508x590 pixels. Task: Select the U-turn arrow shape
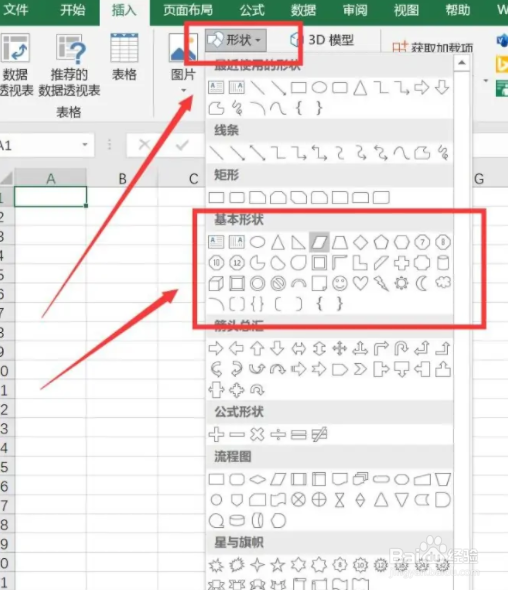click(402, 348)
